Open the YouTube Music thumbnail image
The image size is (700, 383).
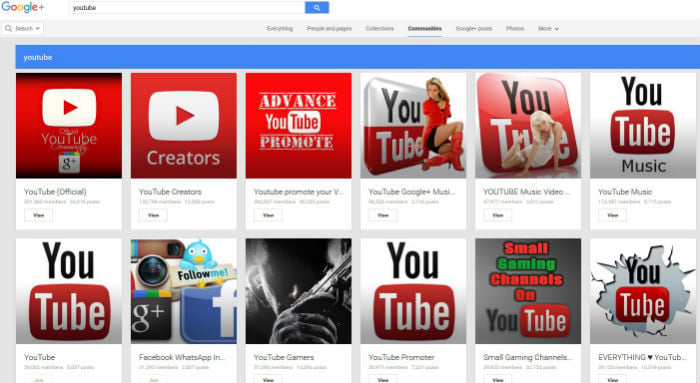click(643, 125)
